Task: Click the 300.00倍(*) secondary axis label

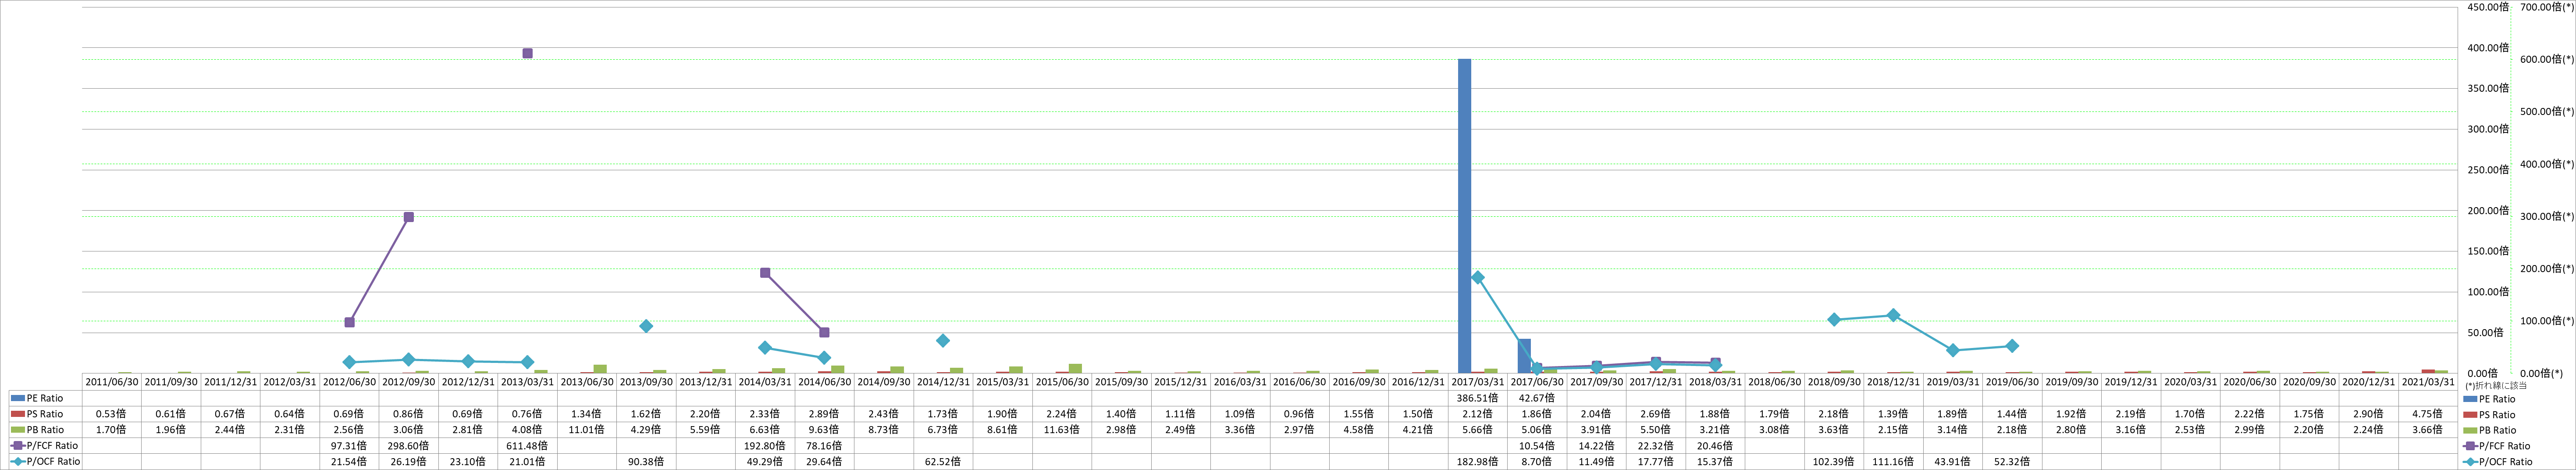Action: pyautogui.click(x=2546, y=216)
